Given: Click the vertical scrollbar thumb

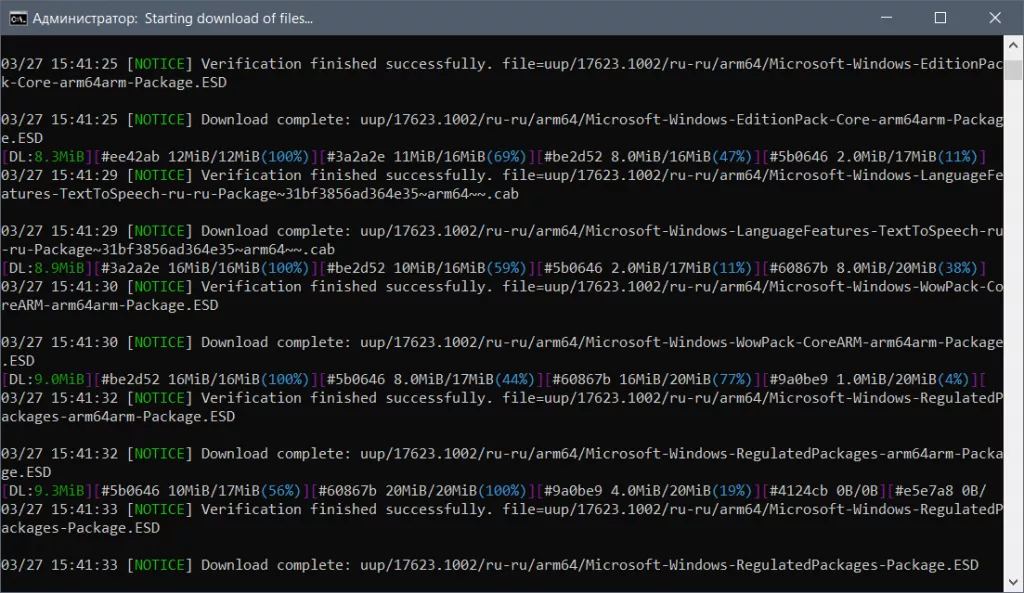Looking at the screenshot, I should pos(1013,69).
